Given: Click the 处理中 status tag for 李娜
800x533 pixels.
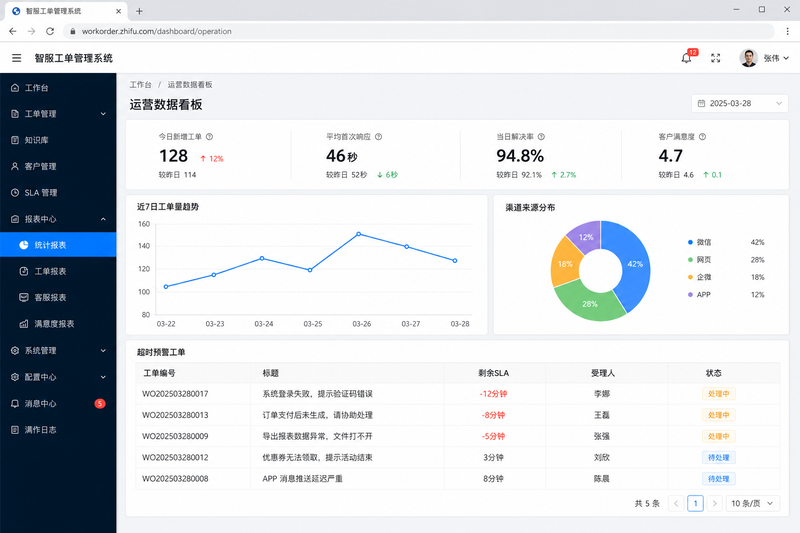Looking at the screenshot, I should pos(718,394).
